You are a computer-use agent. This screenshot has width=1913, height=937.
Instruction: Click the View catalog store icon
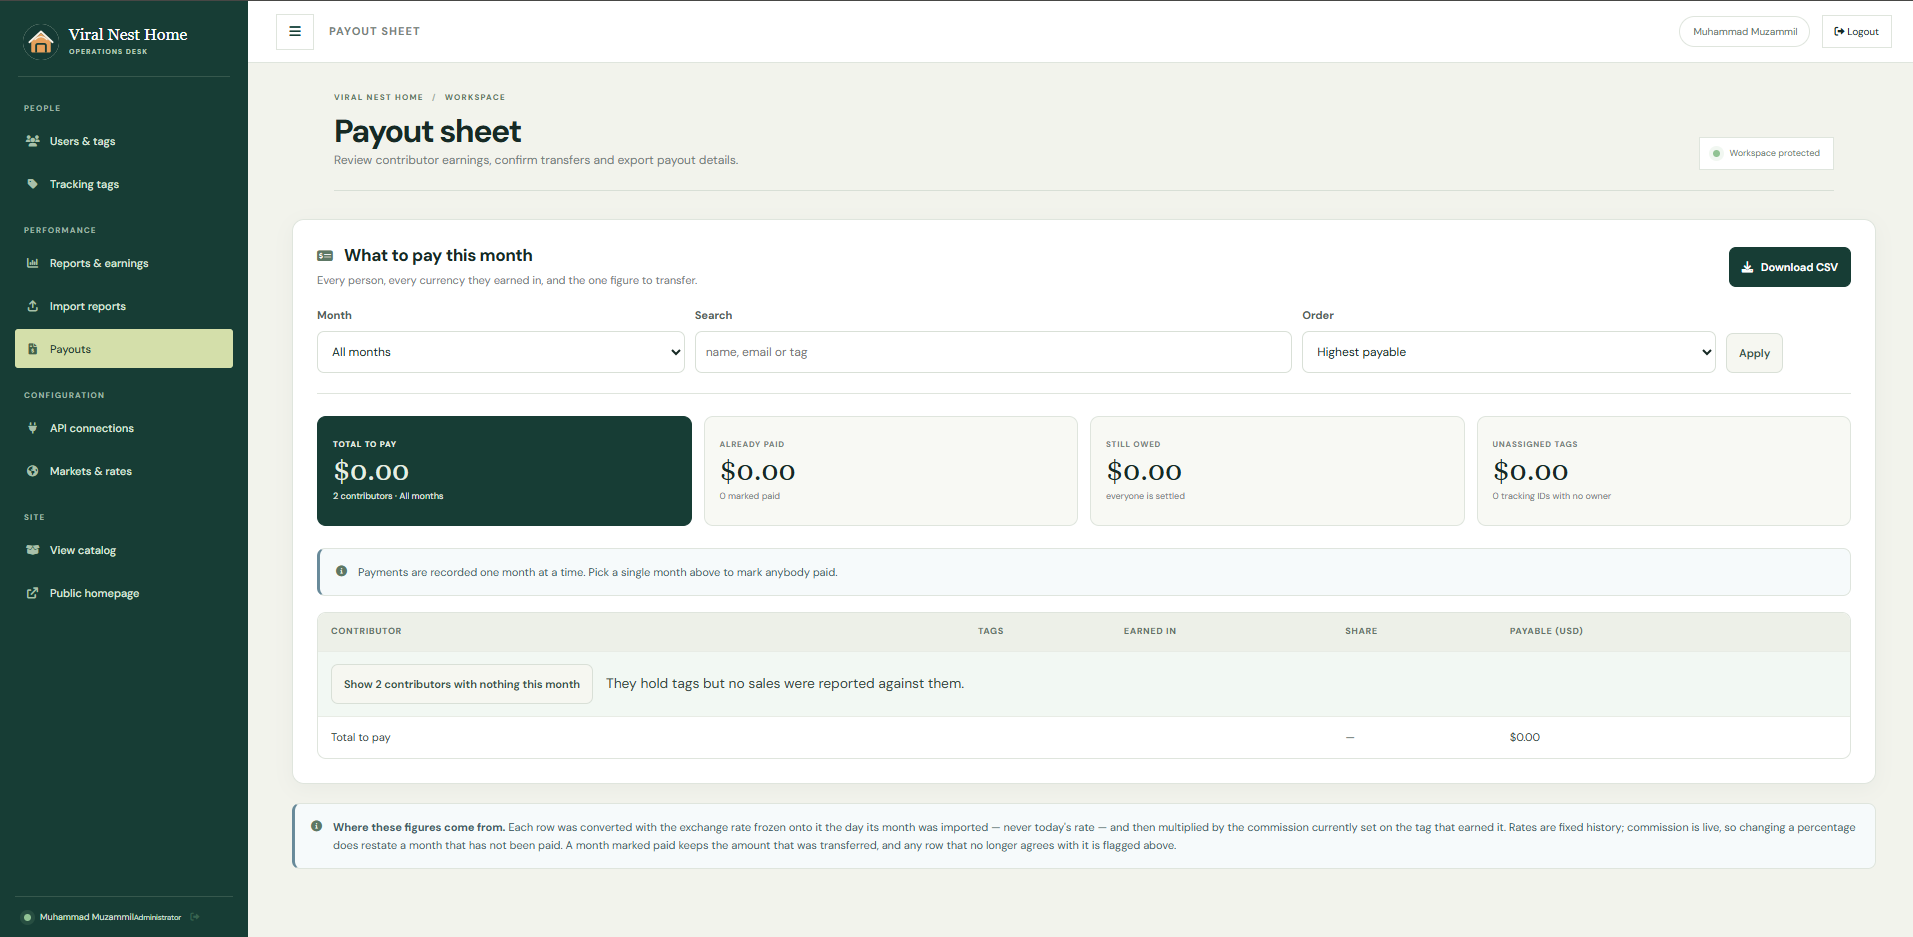point(33,550)
